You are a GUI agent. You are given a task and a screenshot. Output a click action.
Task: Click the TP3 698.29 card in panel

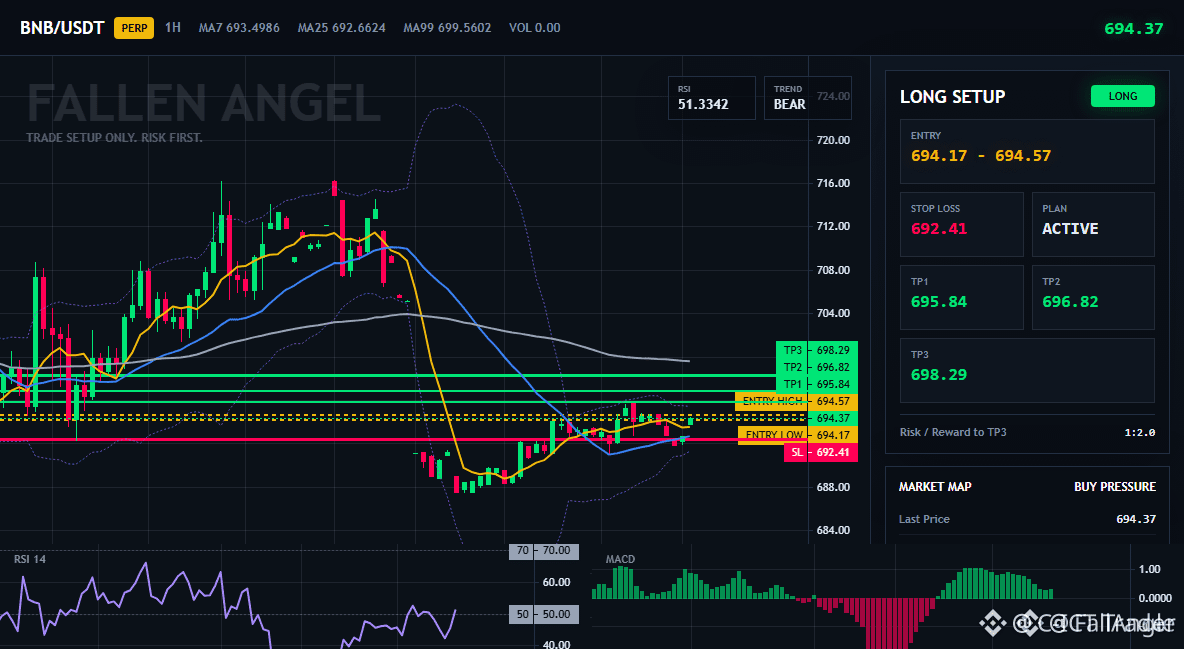coord(1027,370)
